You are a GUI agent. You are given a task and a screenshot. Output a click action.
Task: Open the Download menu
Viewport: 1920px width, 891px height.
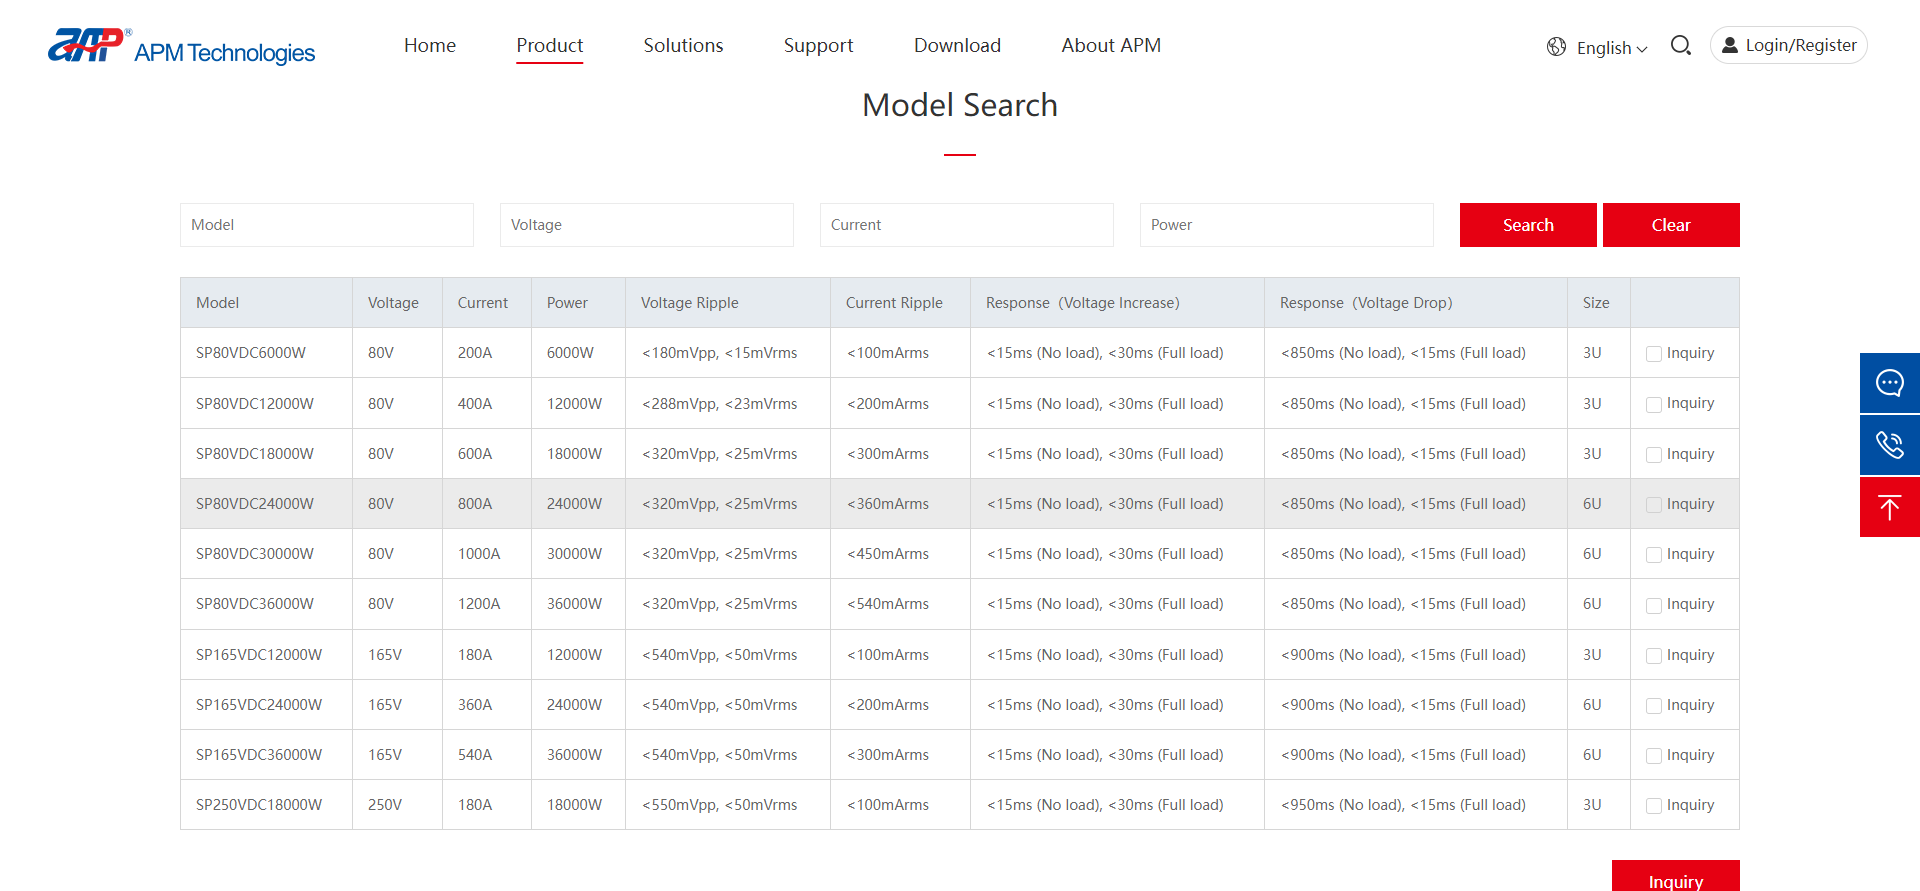tap(957, 46)
